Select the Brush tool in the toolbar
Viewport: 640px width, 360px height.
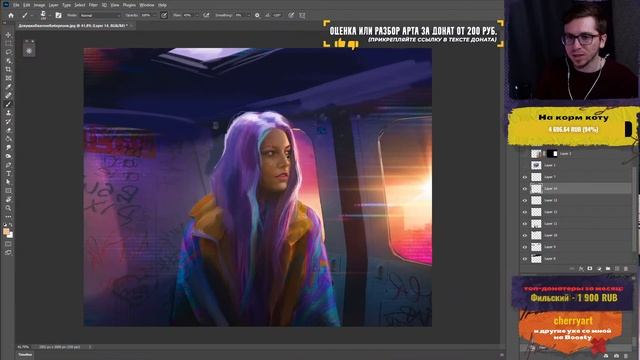8,104
